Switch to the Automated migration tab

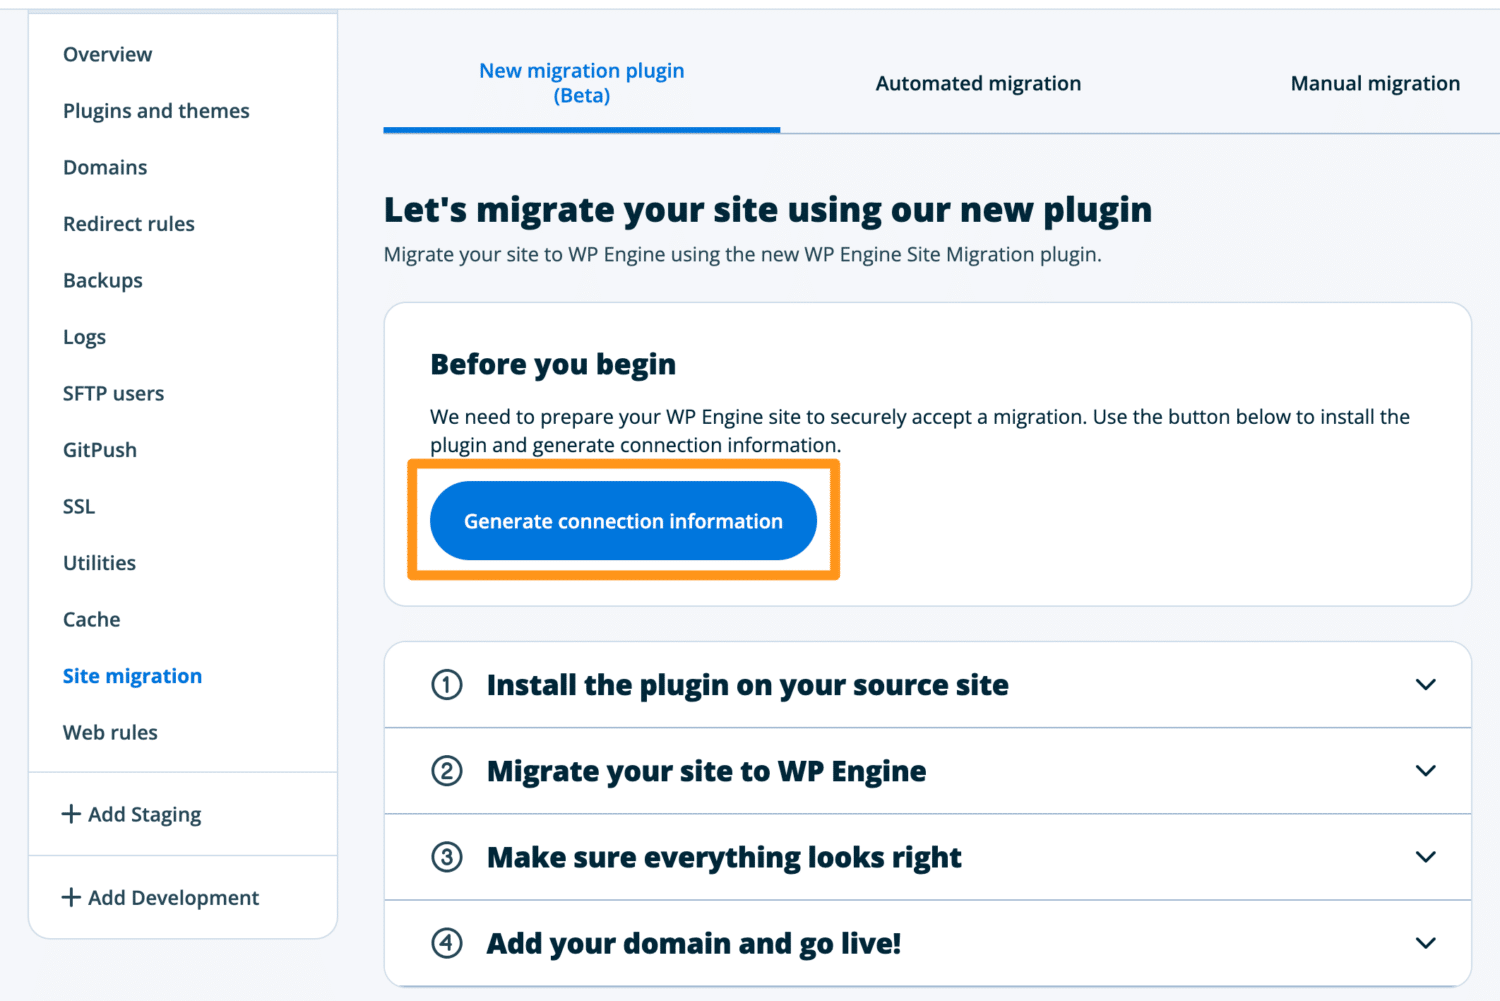point(978,83)
